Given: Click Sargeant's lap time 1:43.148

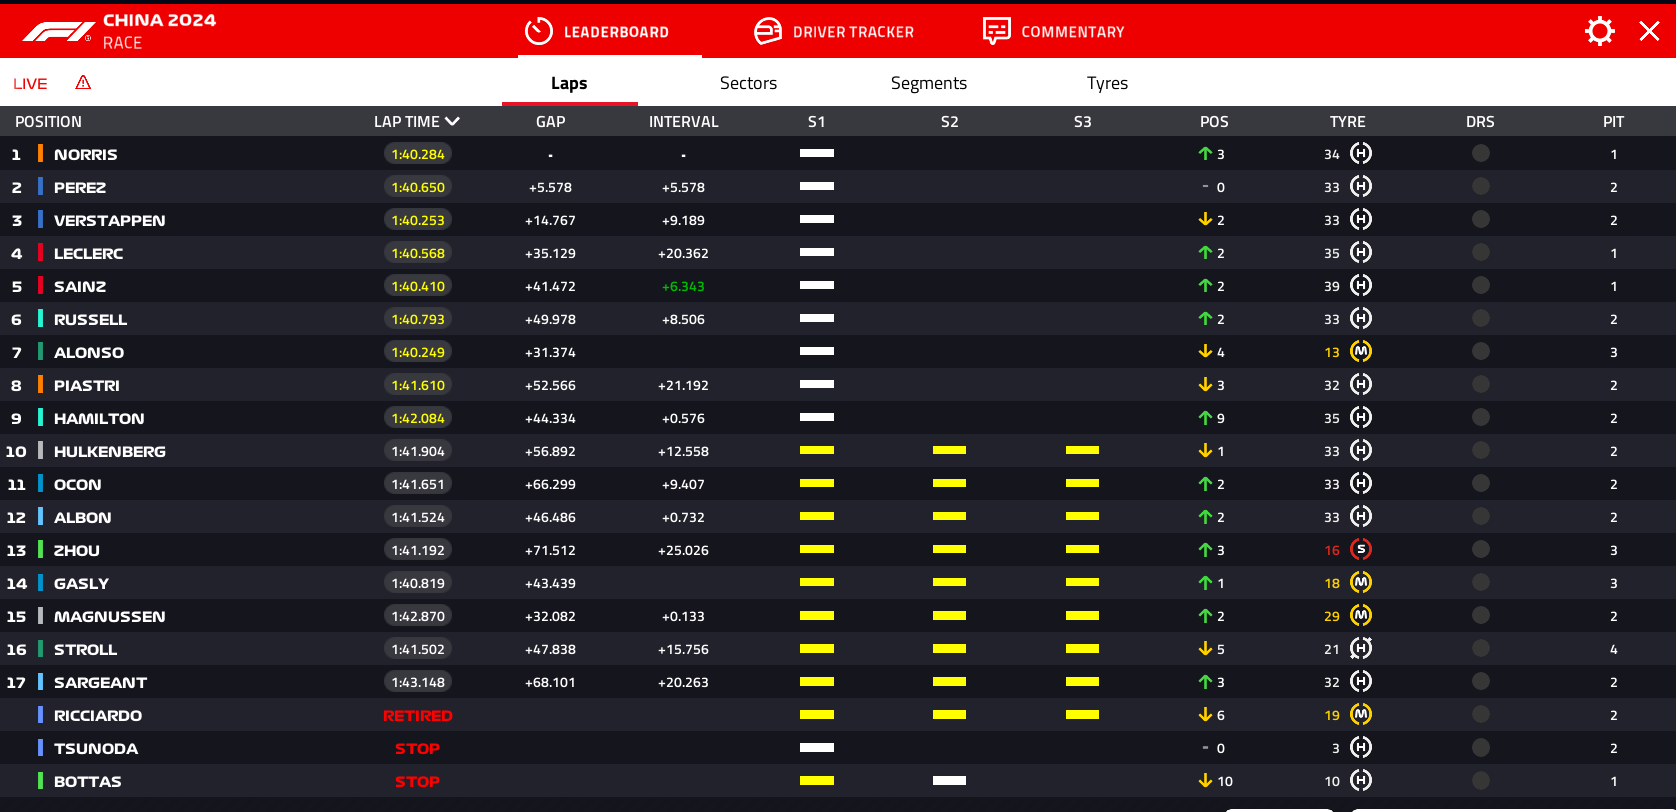Looking at the screenshot, I should [418, 682].
